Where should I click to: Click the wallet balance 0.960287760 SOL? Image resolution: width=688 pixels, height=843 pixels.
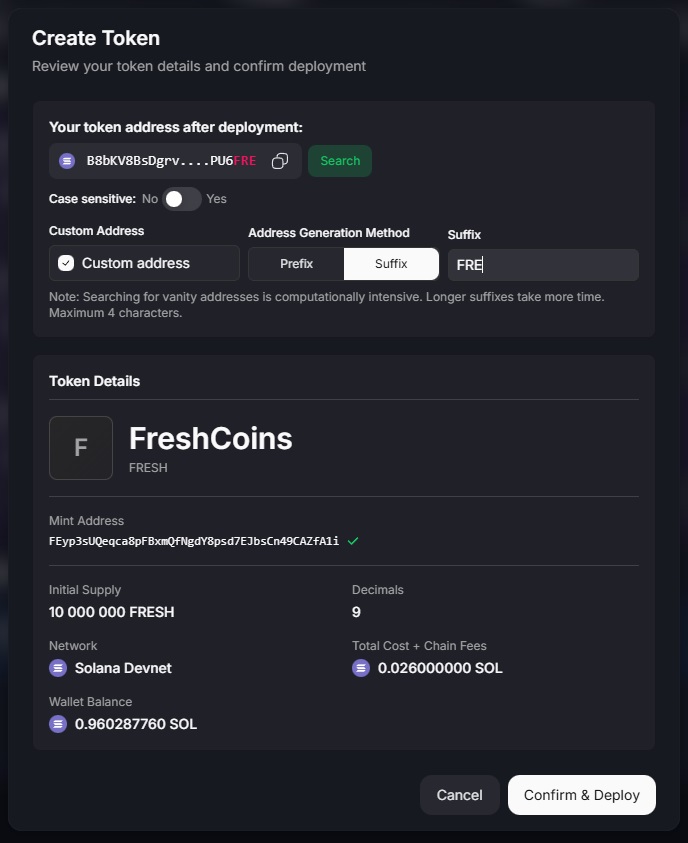(136, 723)
